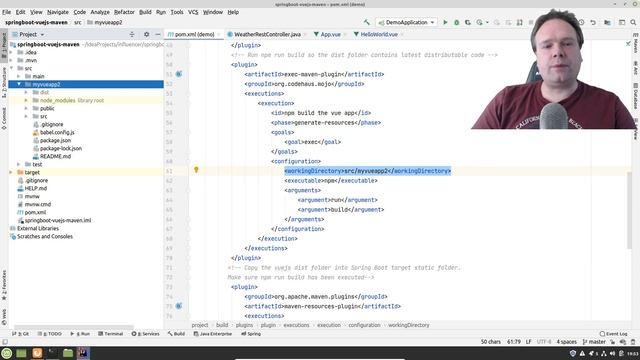Select README.md in project tree

55,156
